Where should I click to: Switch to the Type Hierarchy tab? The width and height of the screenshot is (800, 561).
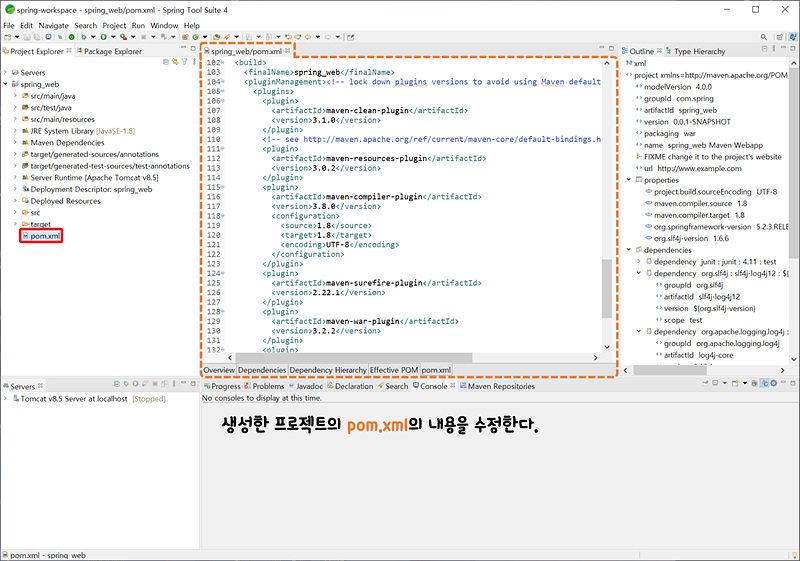click(695, 51)
